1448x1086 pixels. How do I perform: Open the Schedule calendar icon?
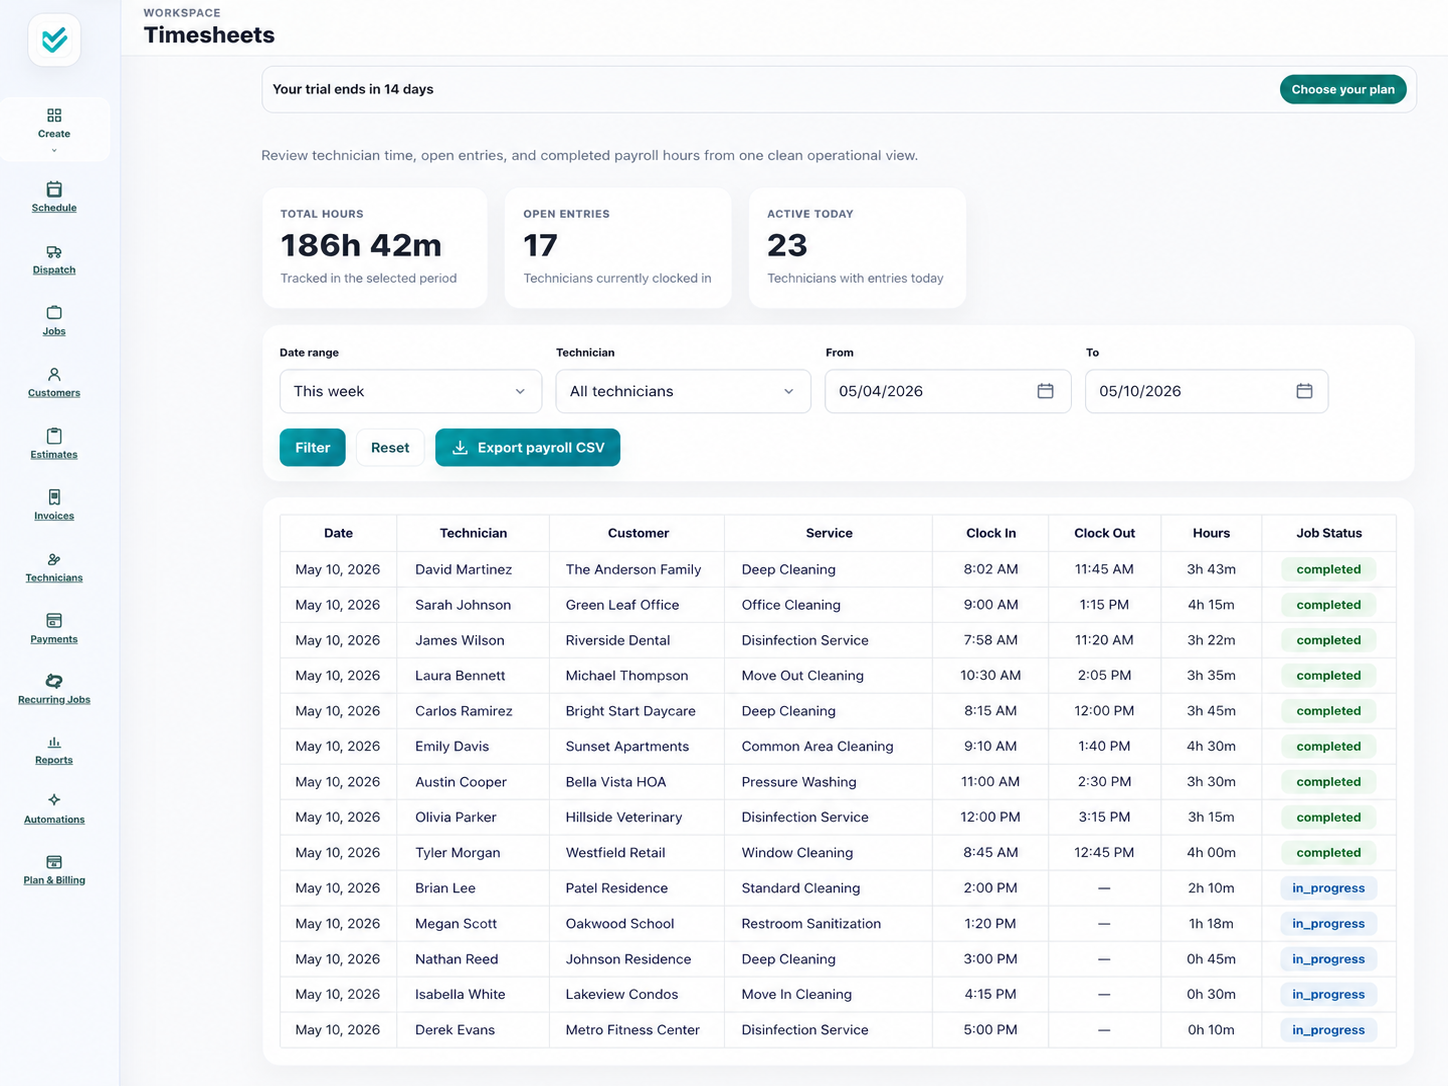tap(54, 189)
